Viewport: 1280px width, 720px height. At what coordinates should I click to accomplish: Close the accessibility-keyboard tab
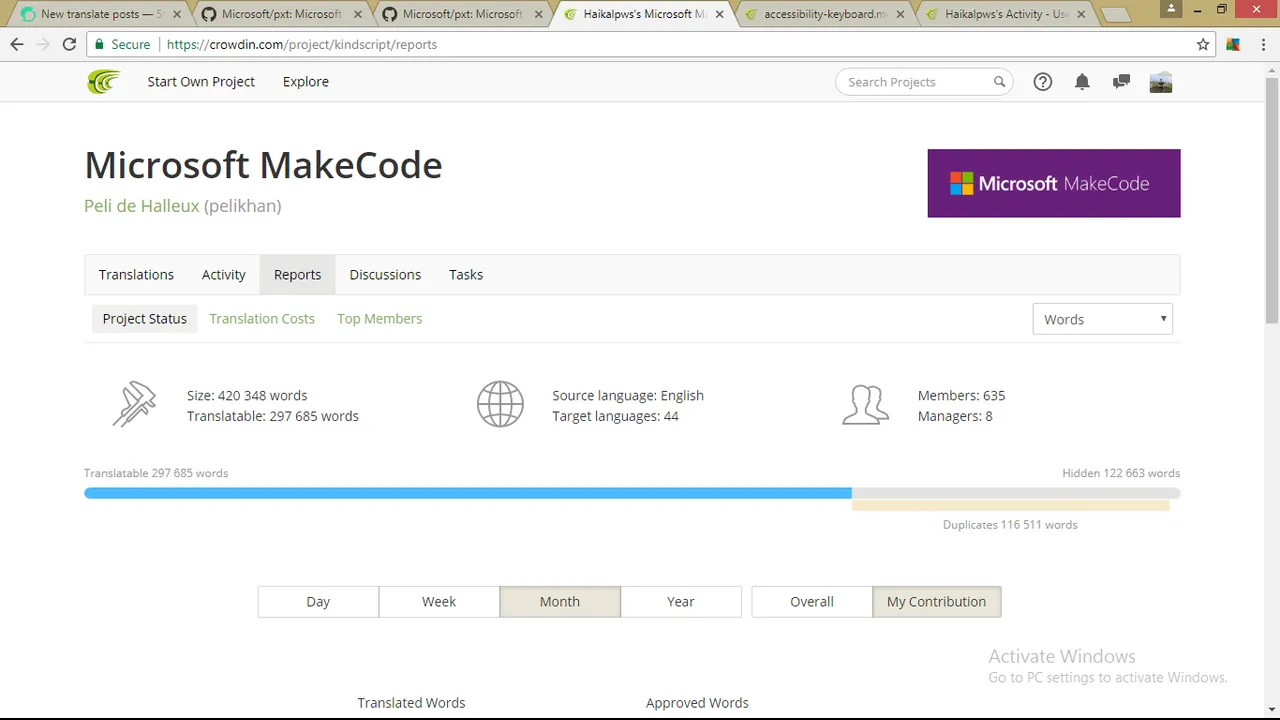pos(900,15)
